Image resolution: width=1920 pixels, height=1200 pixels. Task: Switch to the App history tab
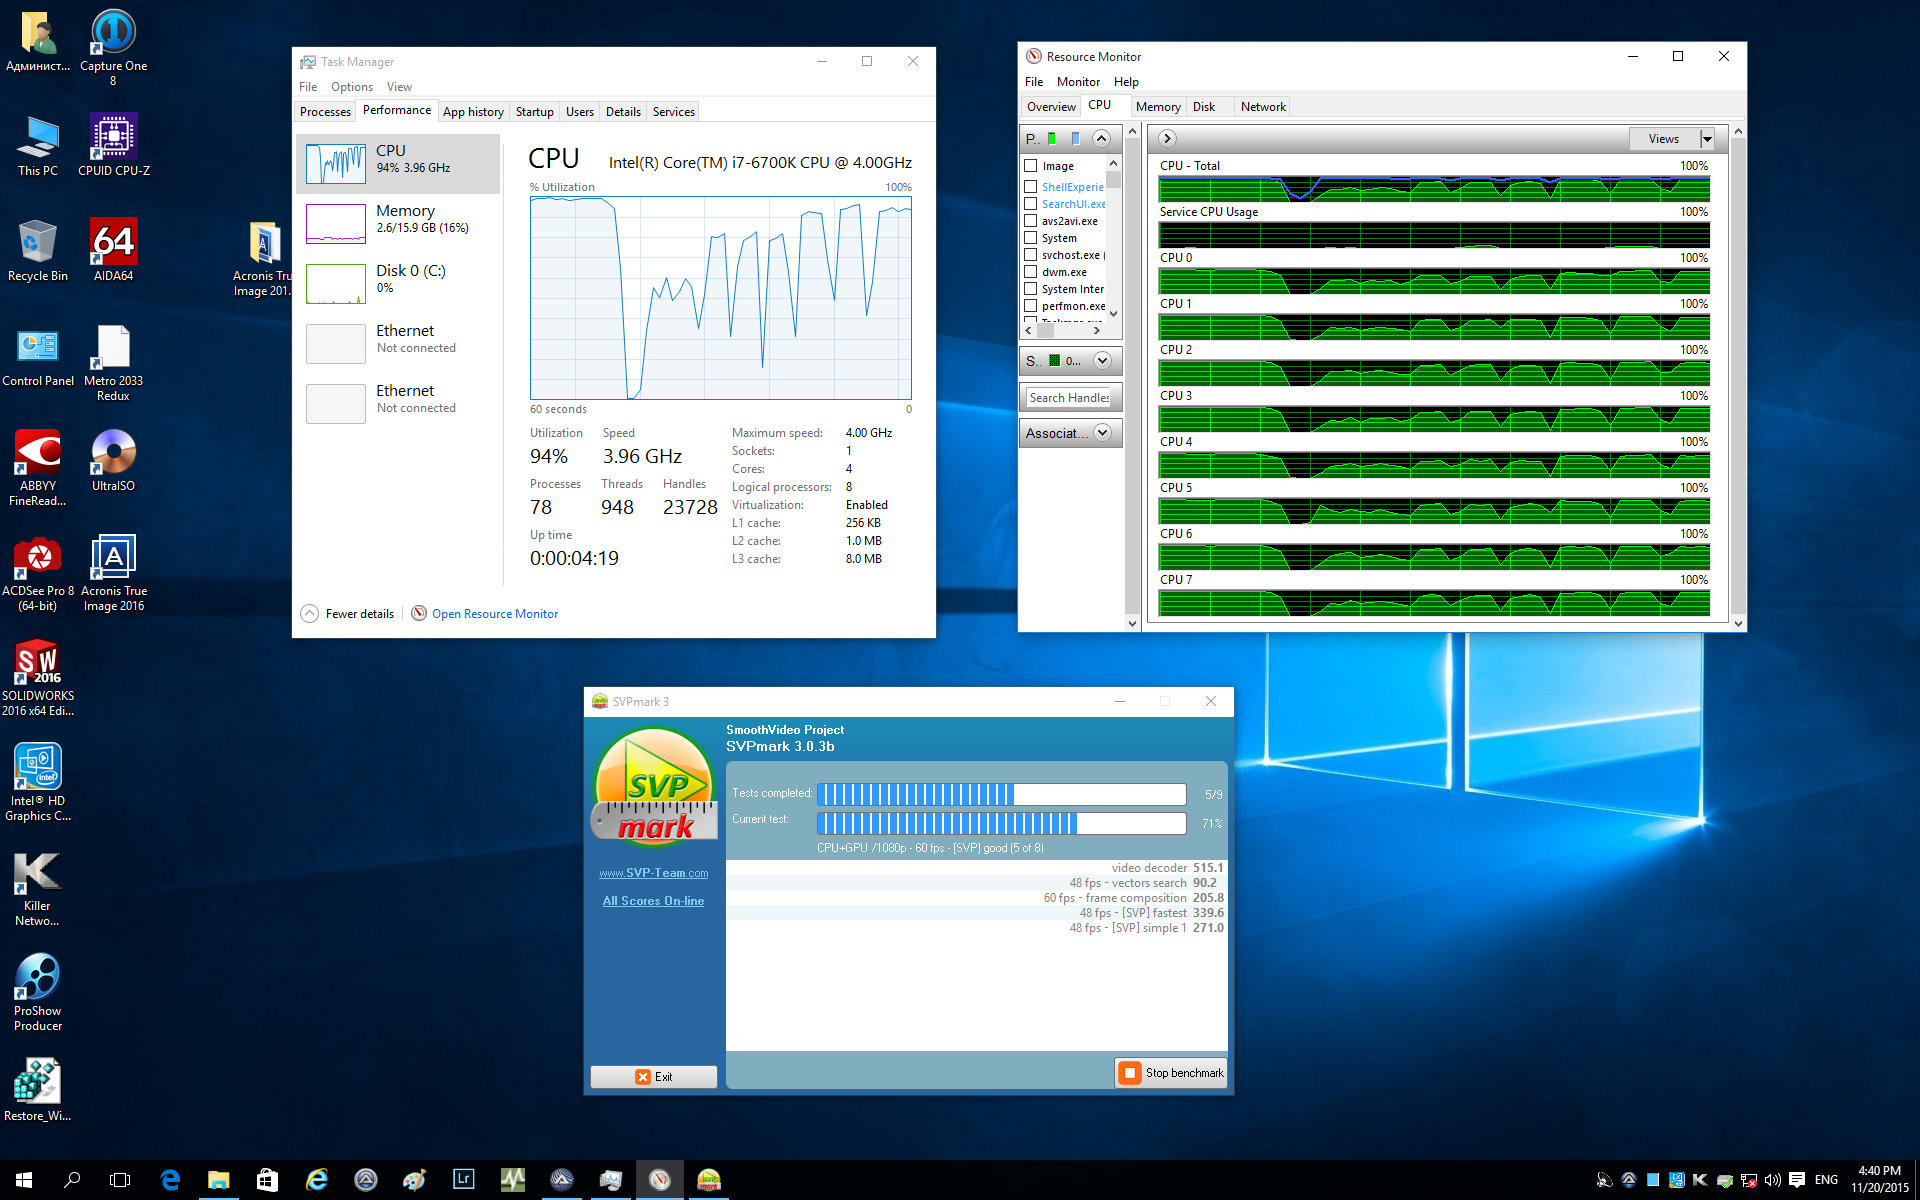pyautogui.click(x=473, y=112)
